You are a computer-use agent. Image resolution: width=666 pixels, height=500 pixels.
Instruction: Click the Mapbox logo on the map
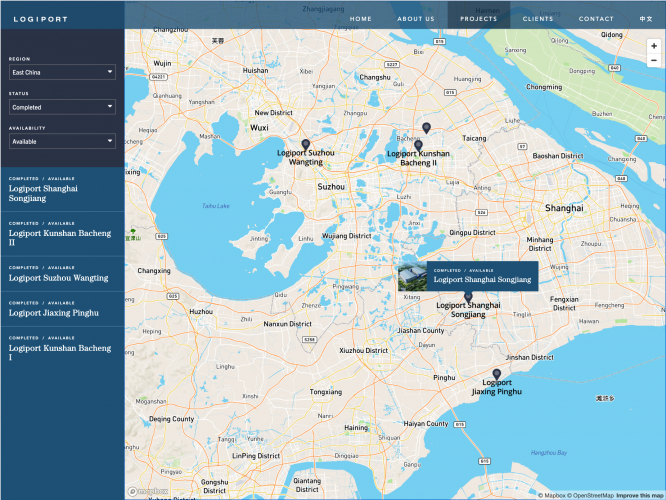148,492
